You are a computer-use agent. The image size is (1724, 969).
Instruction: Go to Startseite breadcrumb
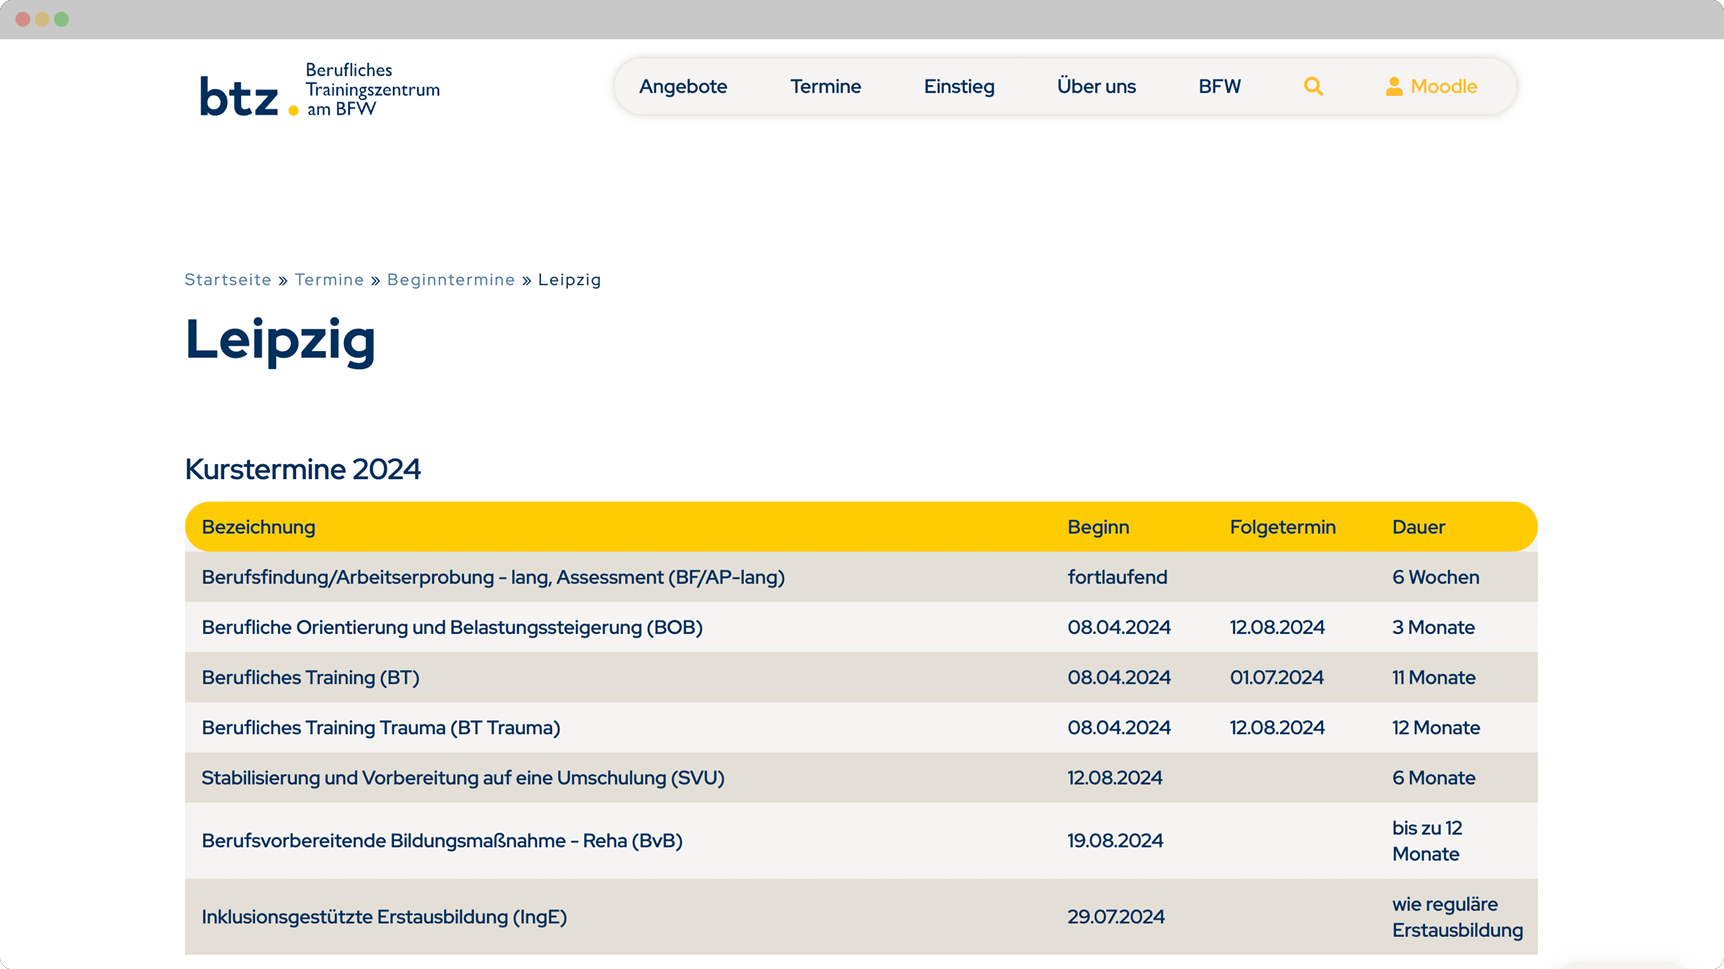228,280
